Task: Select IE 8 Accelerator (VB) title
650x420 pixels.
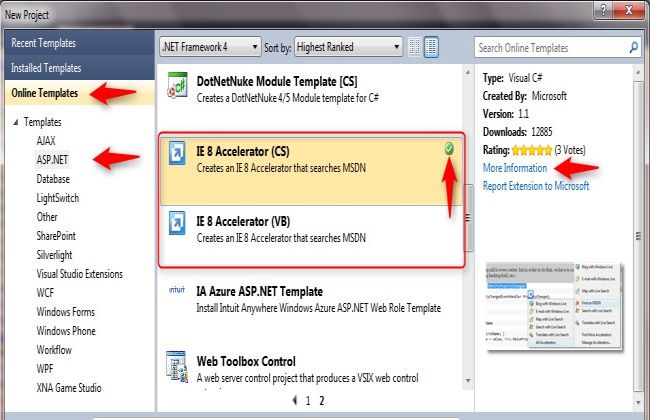Action: click(x=243, y=221)
